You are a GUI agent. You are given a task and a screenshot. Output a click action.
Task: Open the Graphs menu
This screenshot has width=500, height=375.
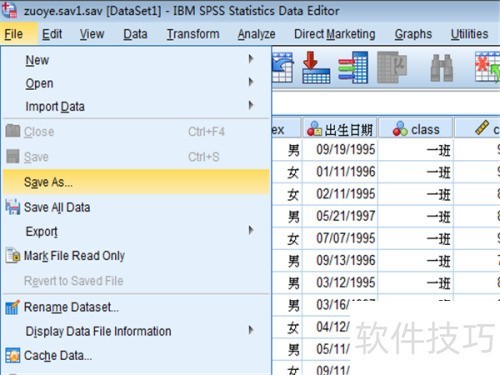pyautogui.click(x=413, y=34)
